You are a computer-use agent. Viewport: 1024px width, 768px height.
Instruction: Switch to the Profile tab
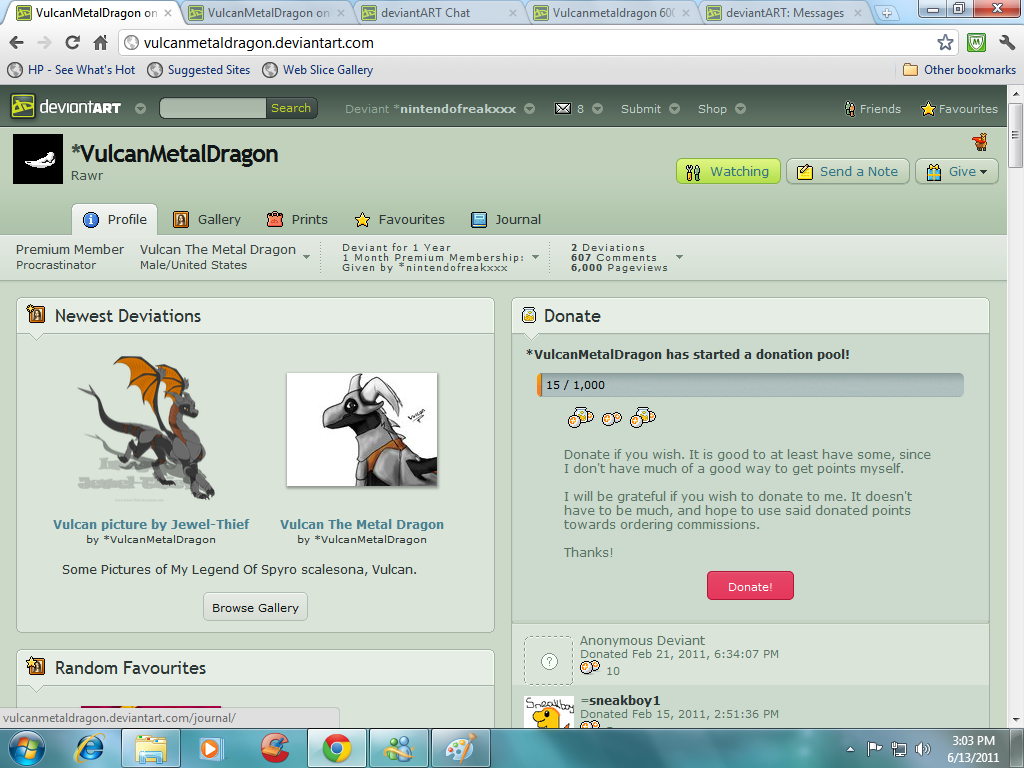(114, 219)
